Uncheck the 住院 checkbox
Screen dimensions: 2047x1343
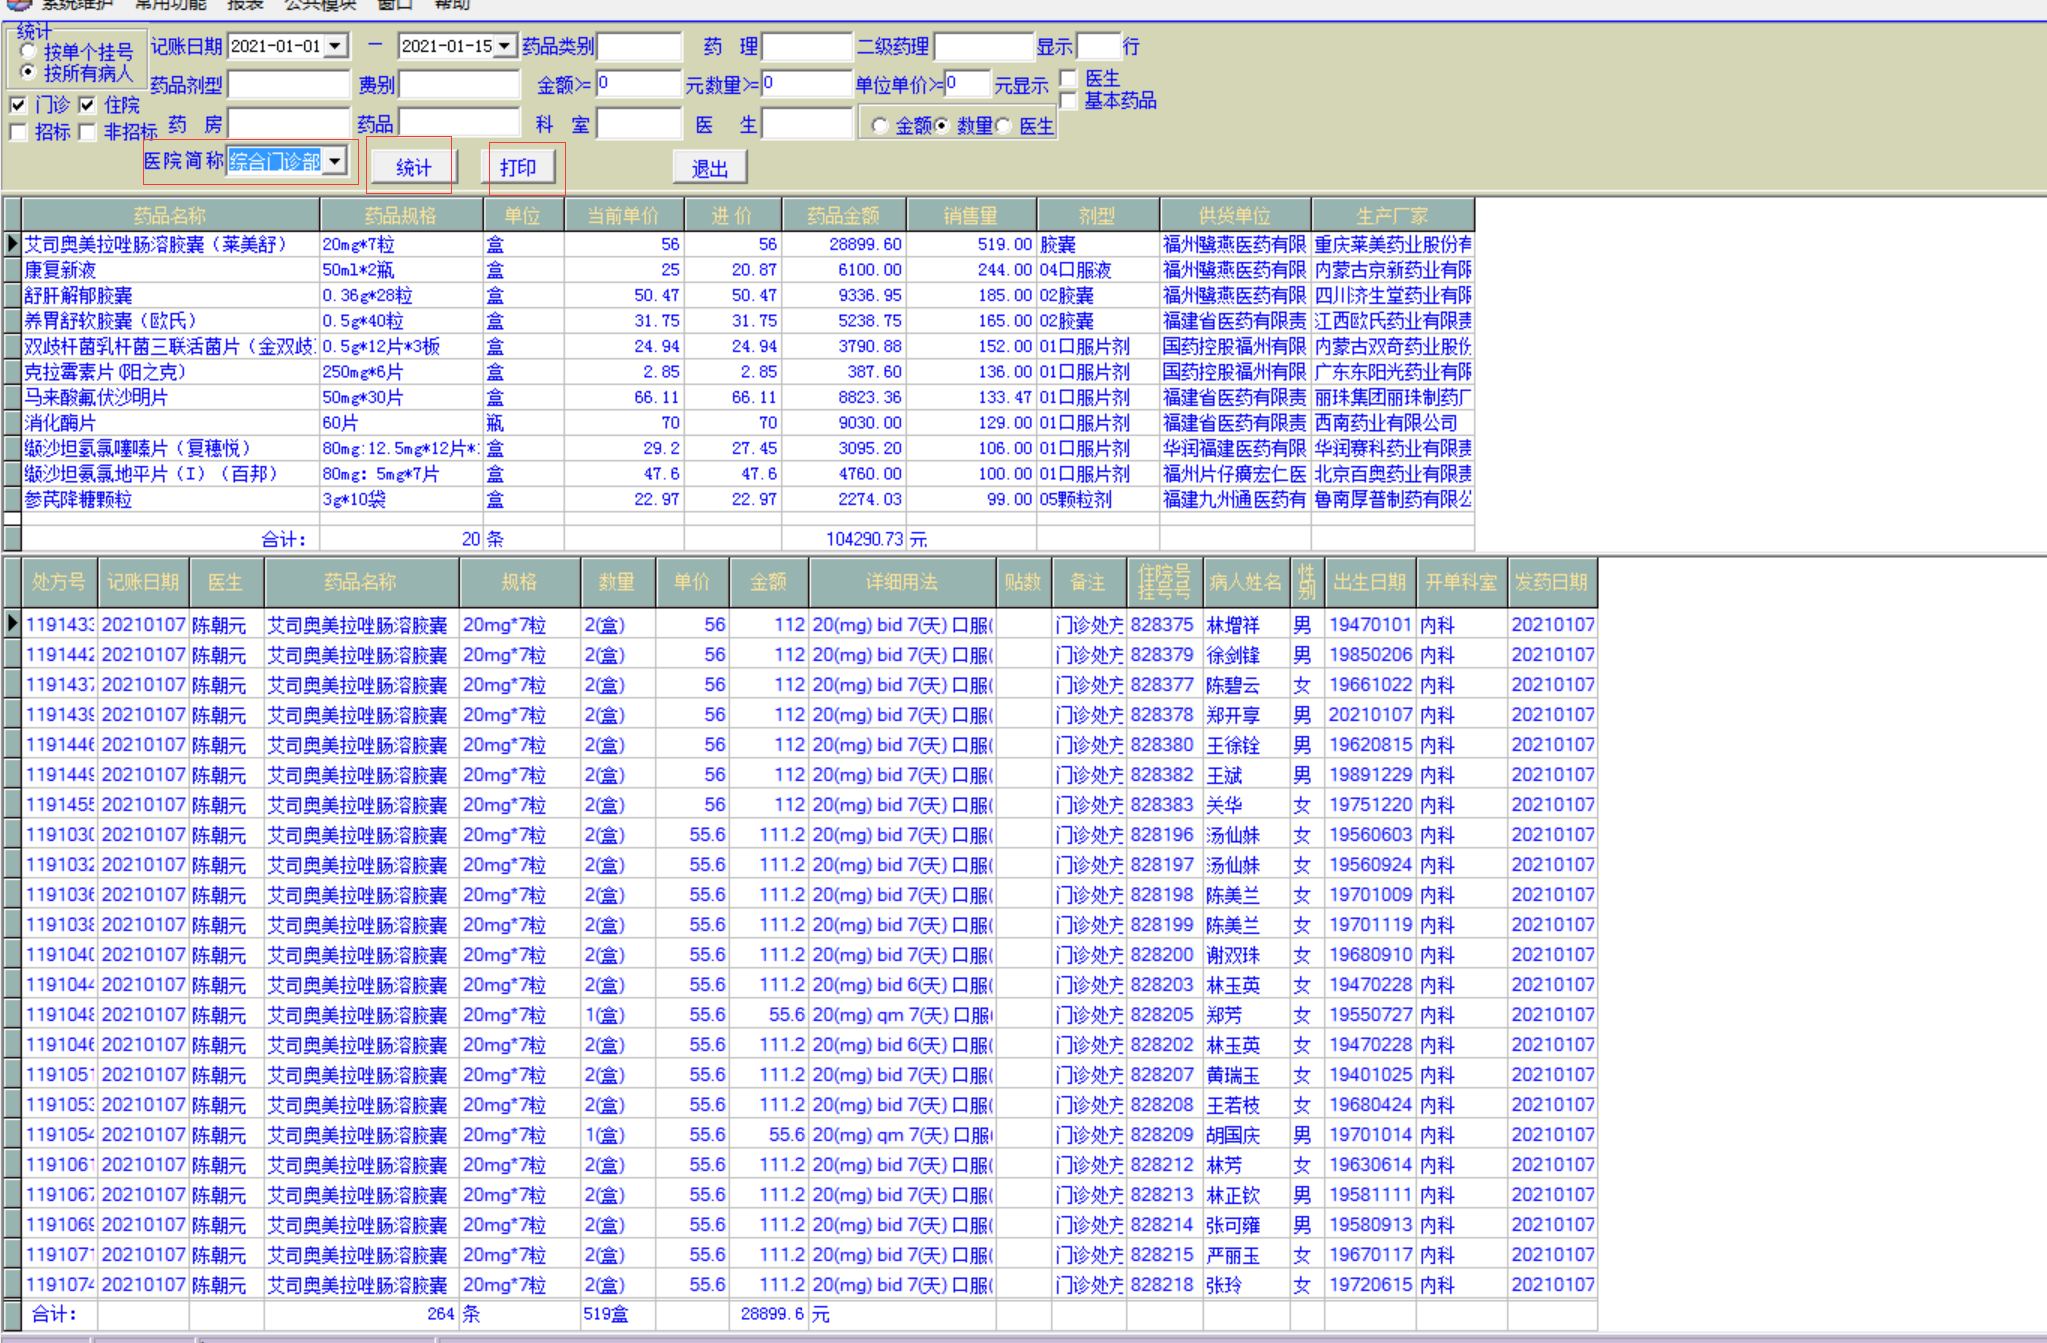coord(88,105)
